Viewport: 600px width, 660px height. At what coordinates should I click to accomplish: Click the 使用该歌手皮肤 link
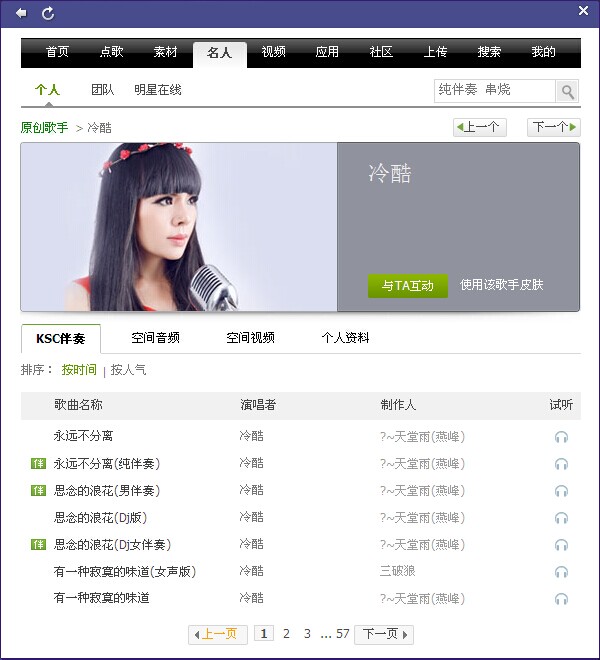501,285
